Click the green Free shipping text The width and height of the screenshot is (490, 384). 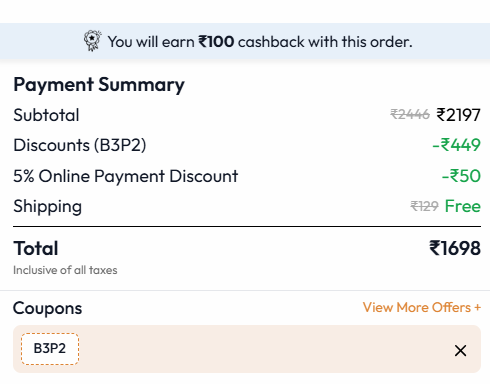tap(463, 206)
